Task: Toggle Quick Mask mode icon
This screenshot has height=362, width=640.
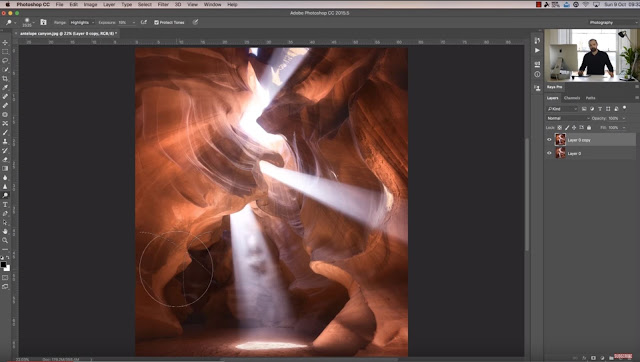Action: tap(5, 278)
